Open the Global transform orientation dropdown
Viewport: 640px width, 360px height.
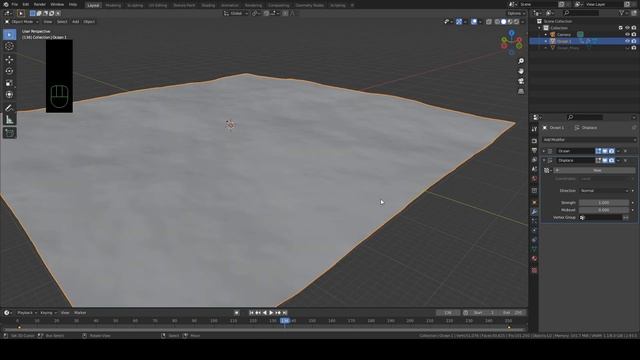[236, 13]
